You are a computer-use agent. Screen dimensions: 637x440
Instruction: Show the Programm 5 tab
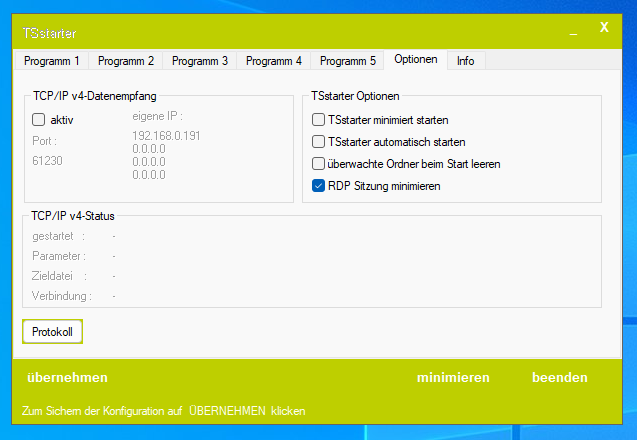pos(347,61)
